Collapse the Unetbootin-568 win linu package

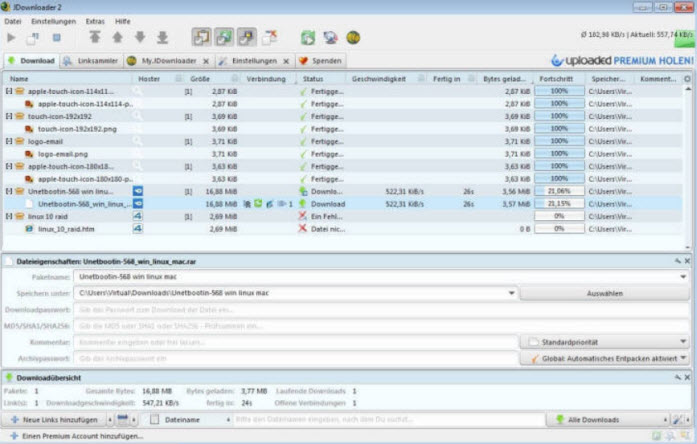9,191
